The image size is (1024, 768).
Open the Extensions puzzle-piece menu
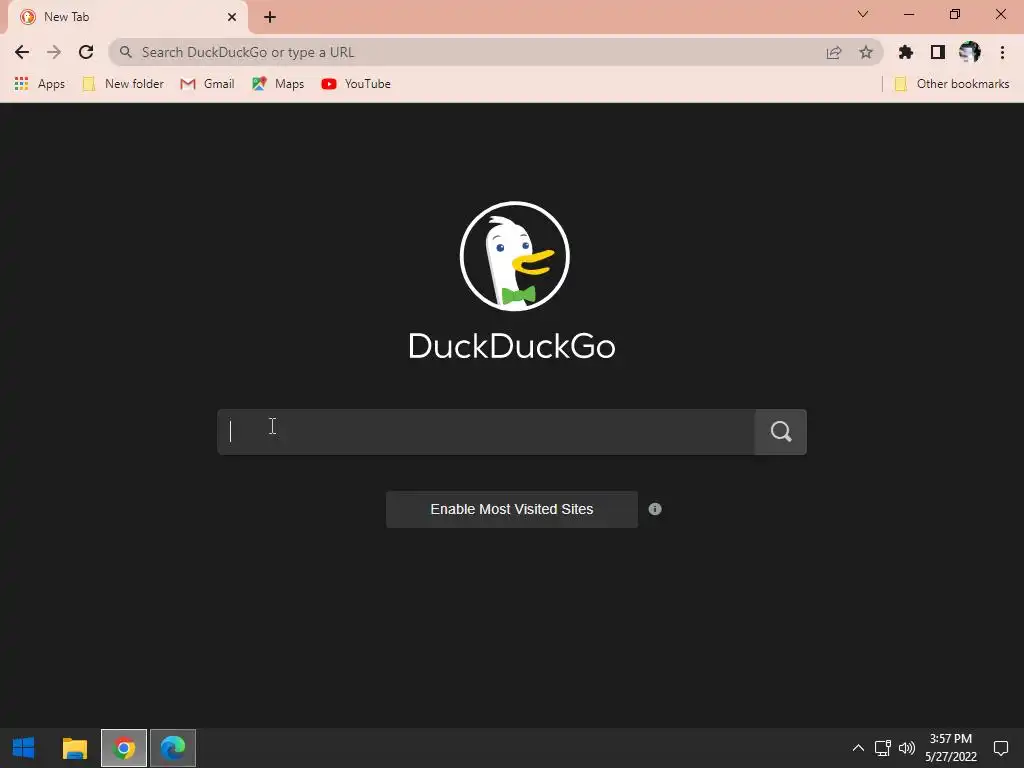[x=906, y=52]
